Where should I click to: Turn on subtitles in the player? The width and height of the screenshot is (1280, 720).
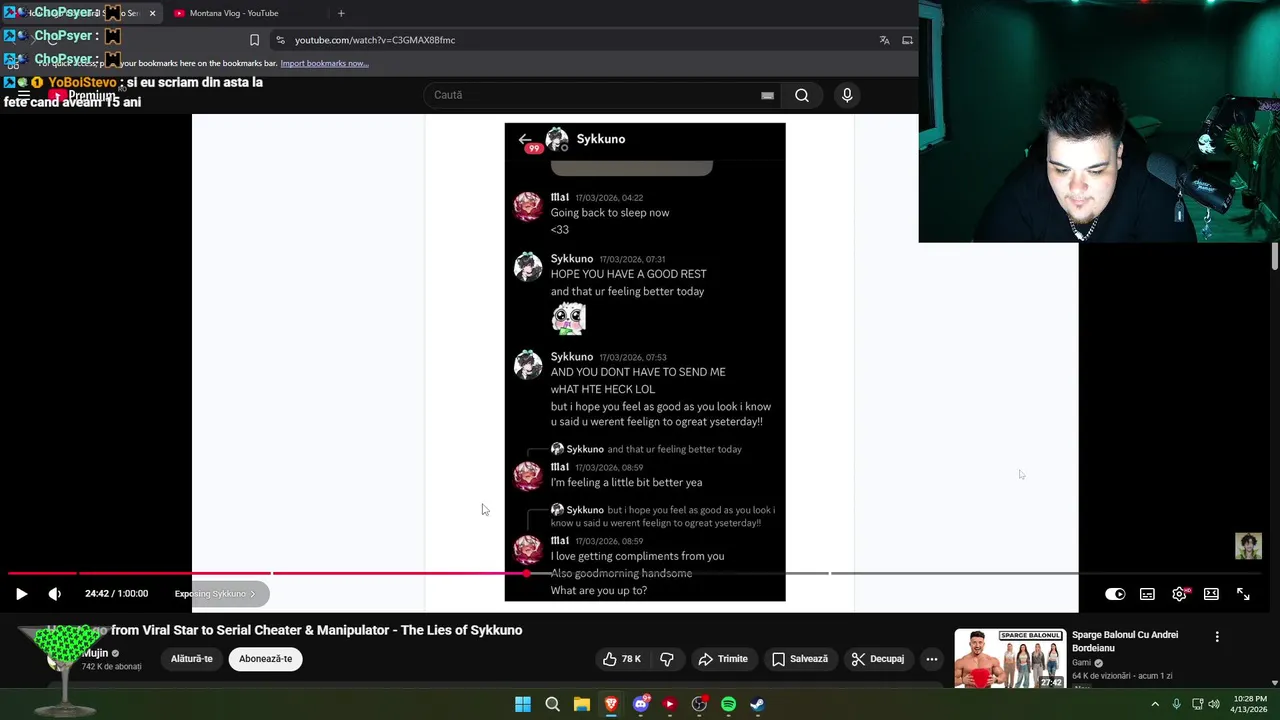(x=1147, y=594)
